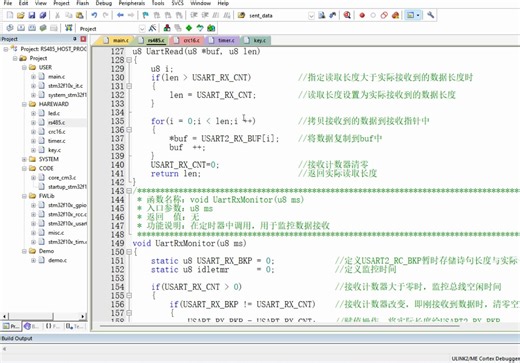Insert a breakpoint with the red dot icon
This screenshot has height=363, width=520.
point(362,15)
